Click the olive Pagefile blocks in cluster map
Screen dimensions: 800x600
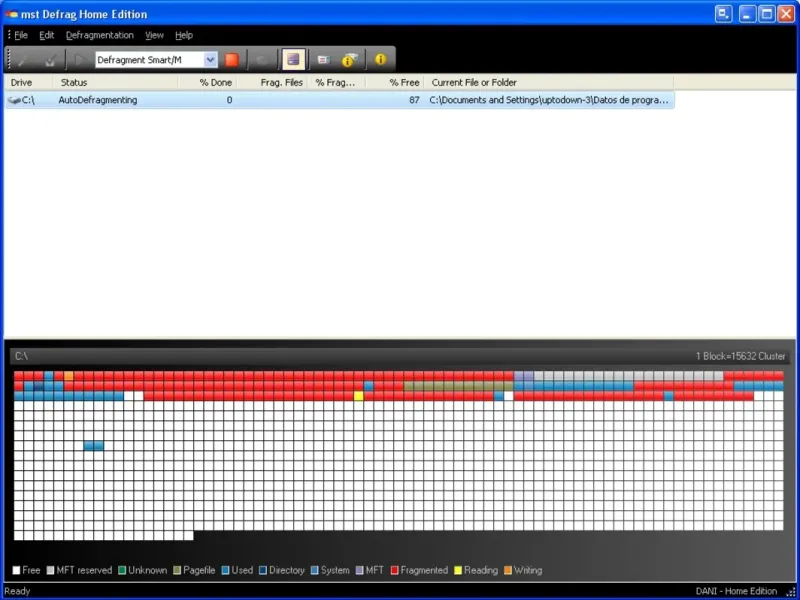pyautogui.click(x=458, y=386)
